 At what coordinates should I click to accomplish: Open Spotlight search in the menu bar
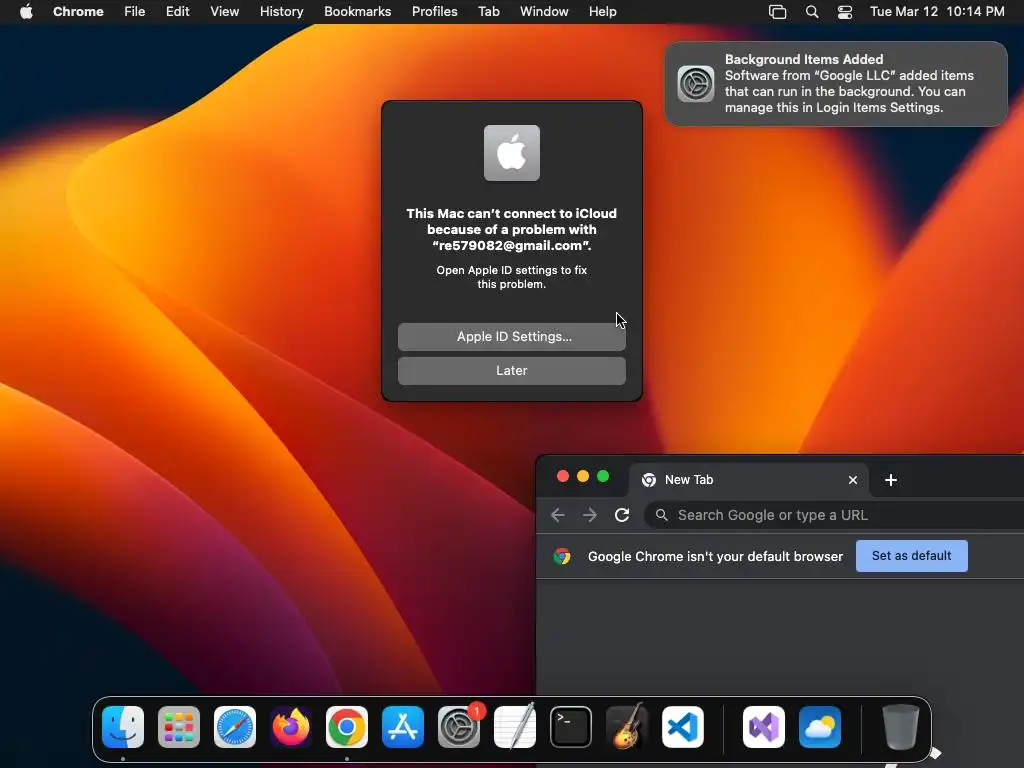click(x=812, y=12)
